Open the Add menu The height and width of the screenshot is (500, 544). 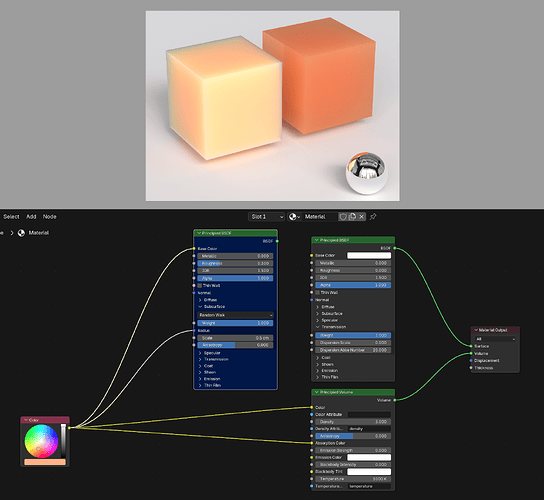(x=31, y=217)
